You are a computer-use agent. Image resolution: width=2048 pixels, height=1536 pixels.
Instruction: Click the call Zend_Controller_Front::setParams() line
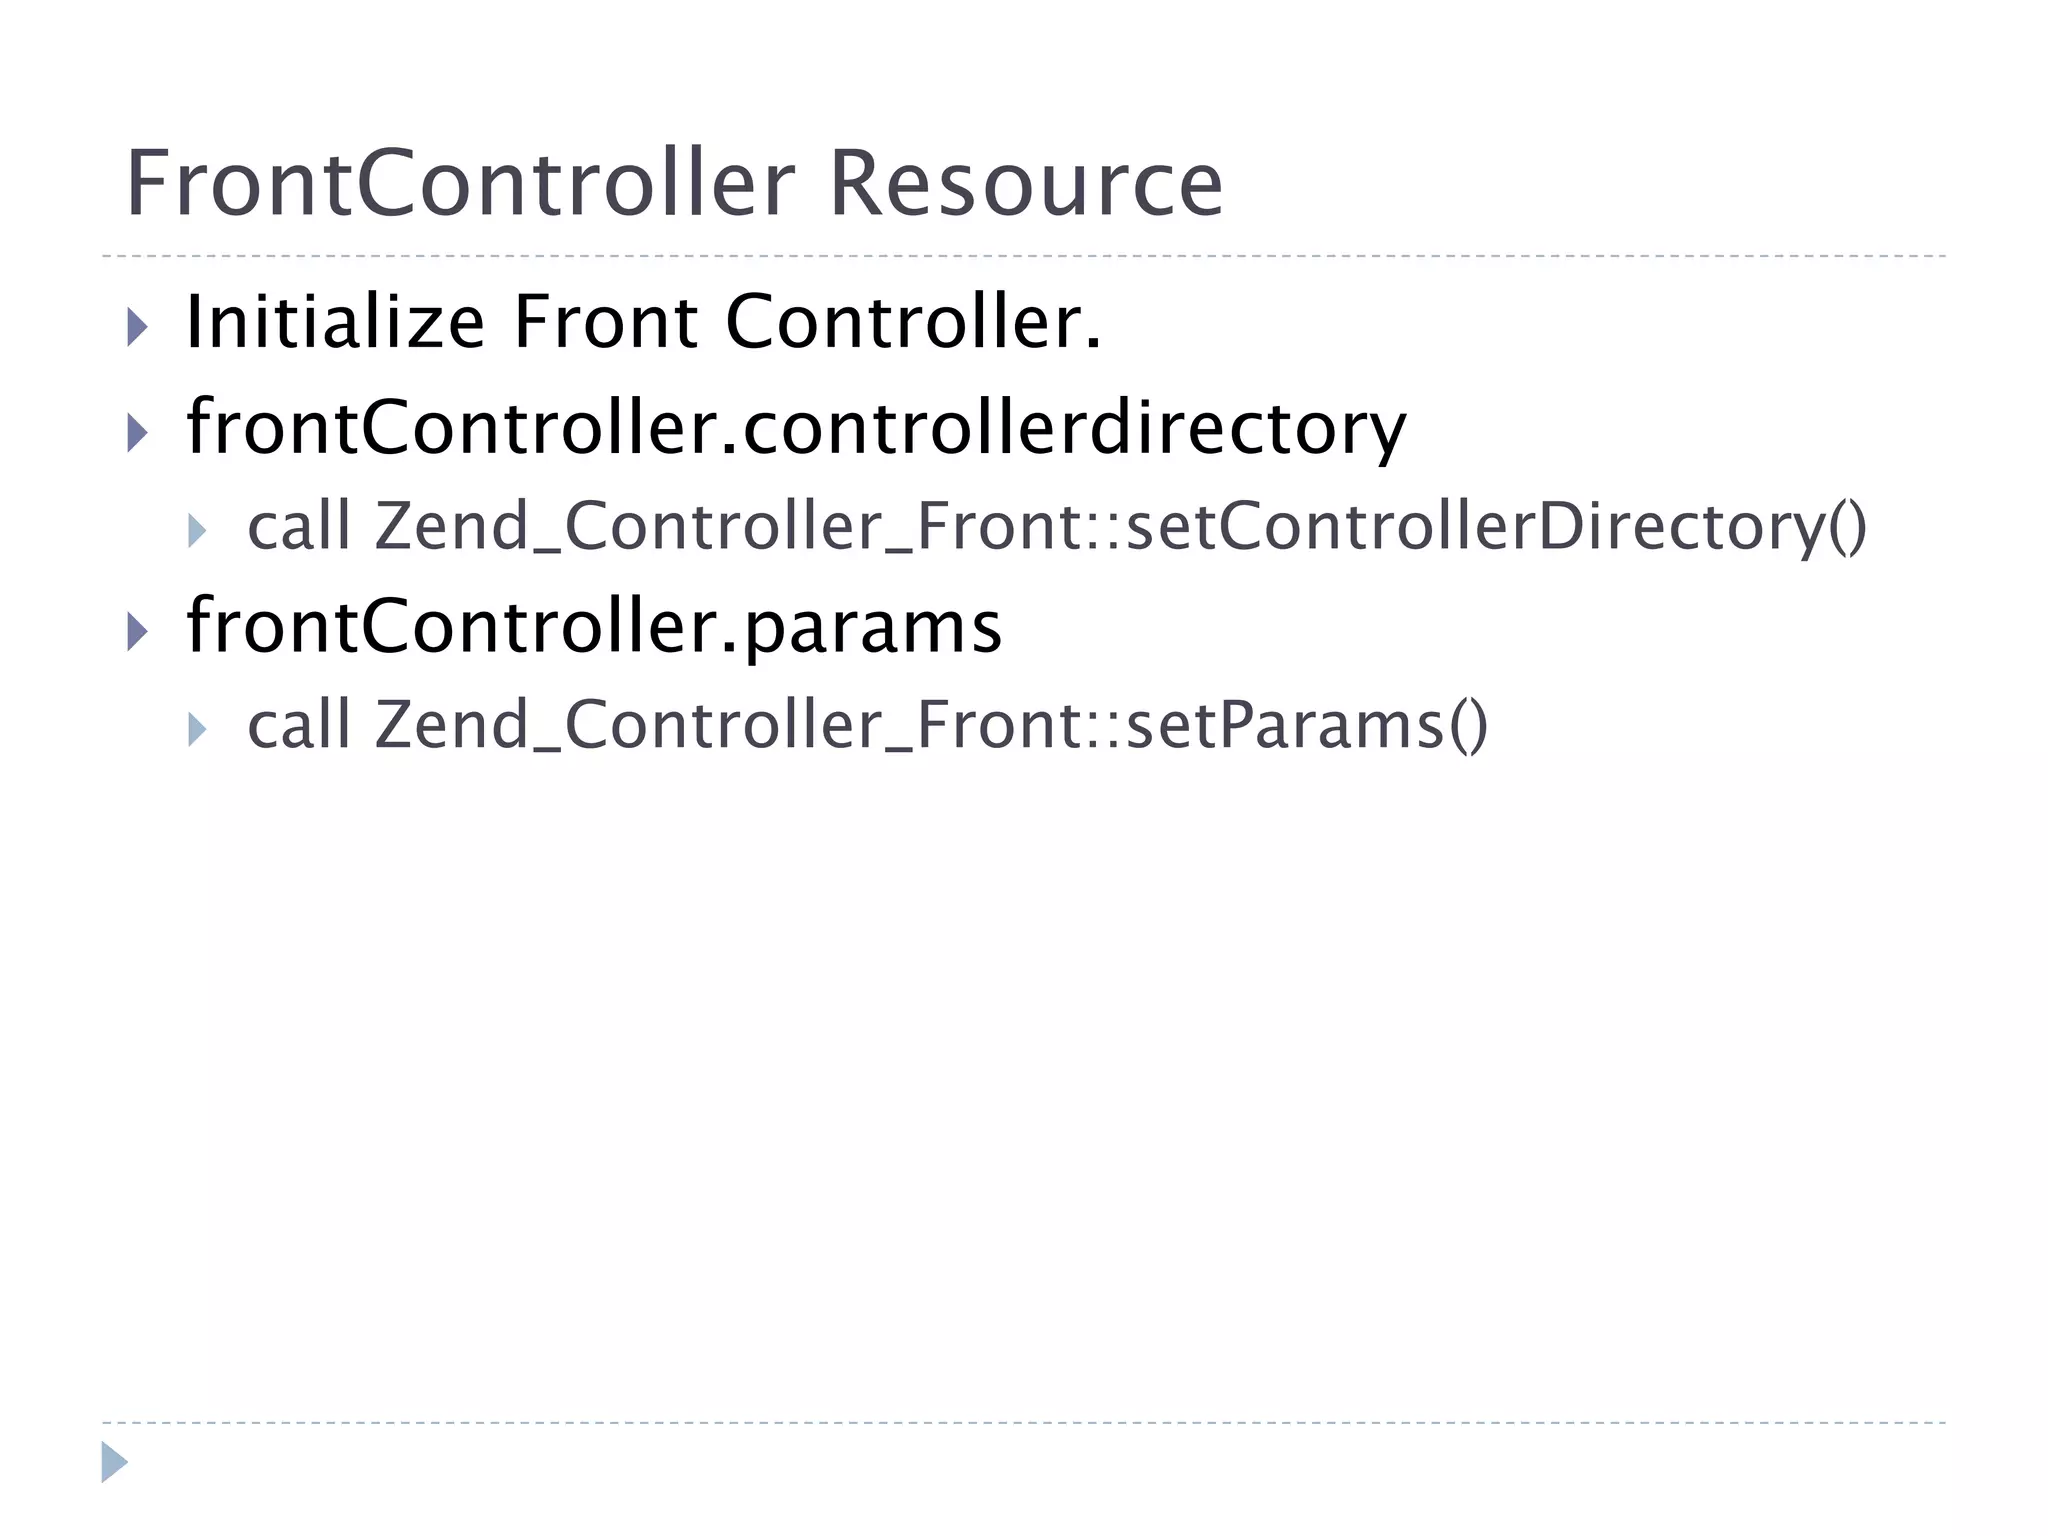point(868,726)
